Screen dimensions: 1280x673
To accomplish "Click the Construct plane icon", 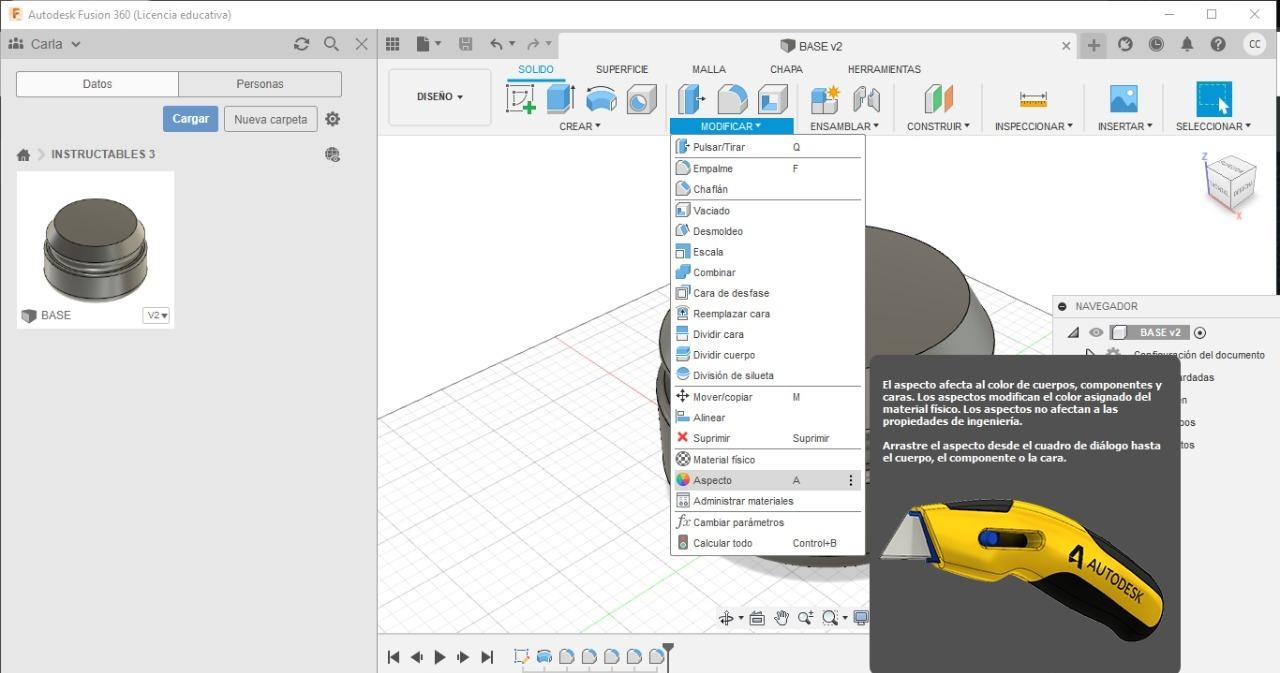I will tap(938, 99).
